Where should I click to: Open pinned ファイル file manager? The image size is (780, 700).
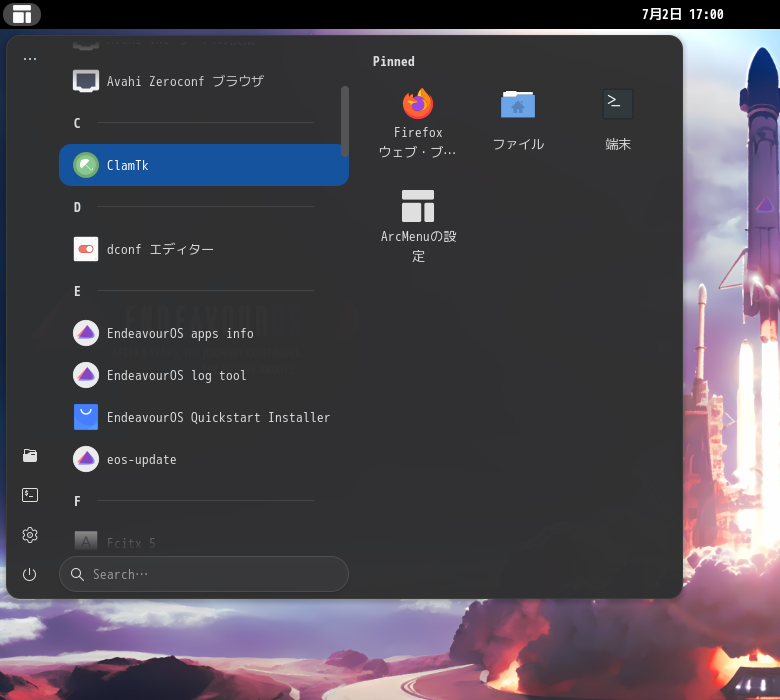point(518,121)
